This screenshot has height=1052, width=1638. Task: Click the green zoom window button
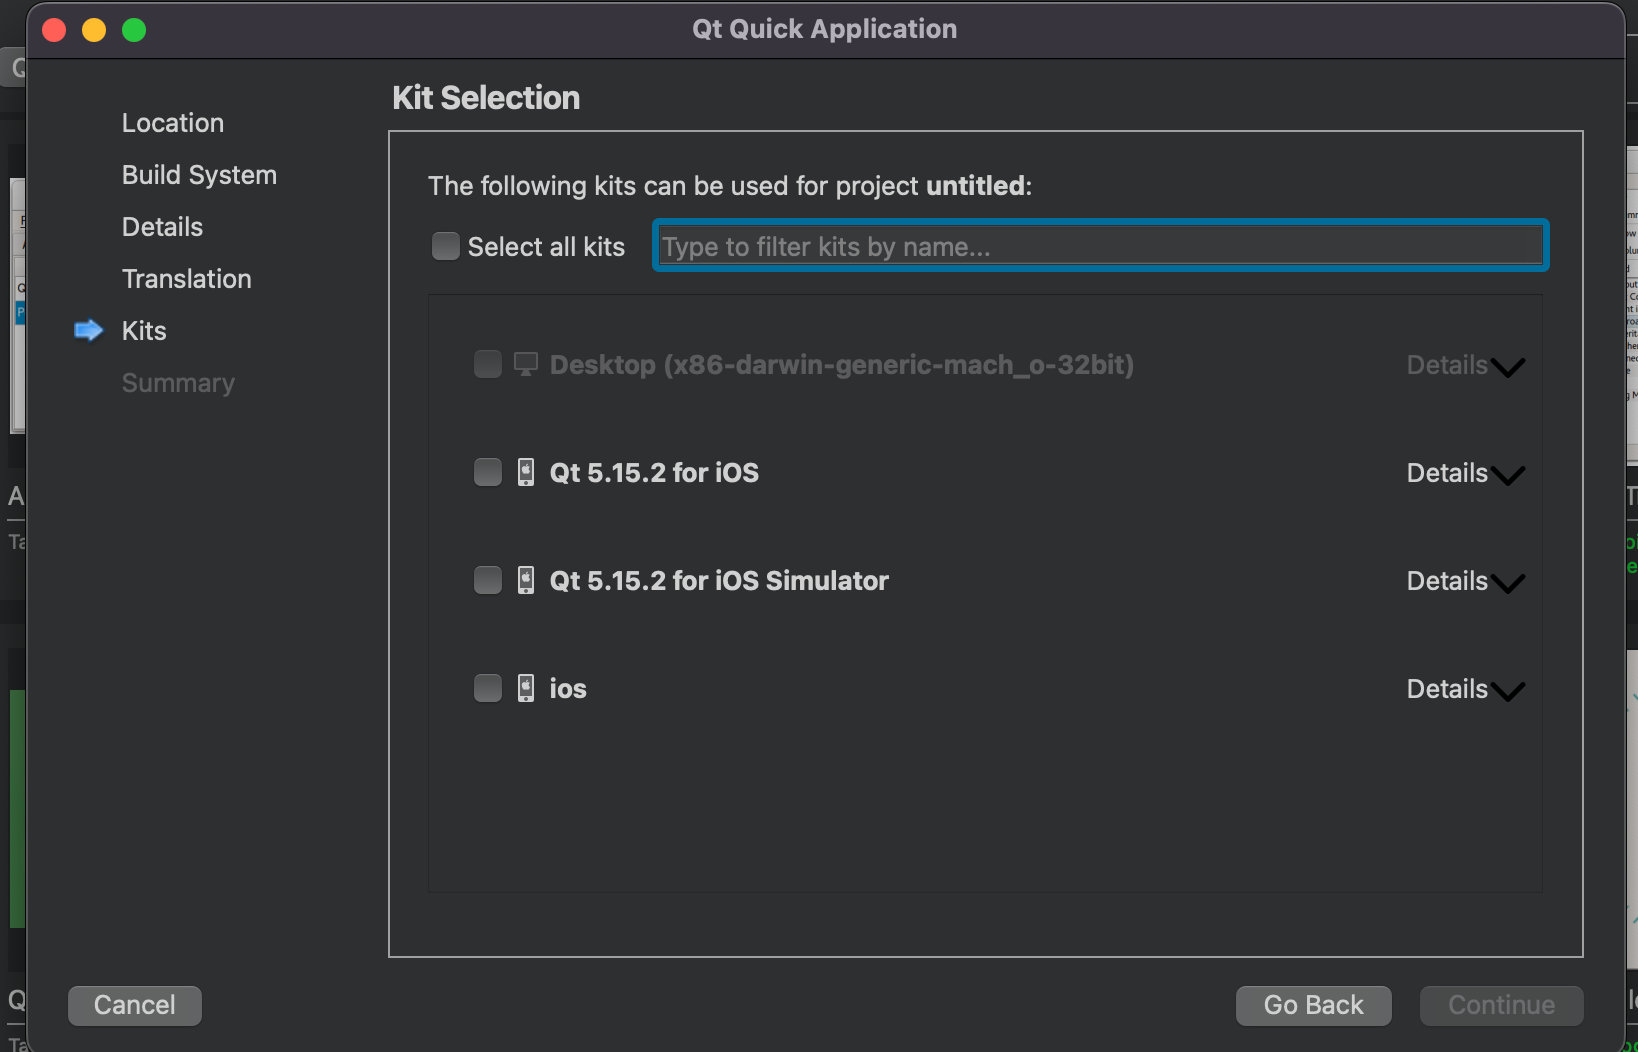[134, 30]
